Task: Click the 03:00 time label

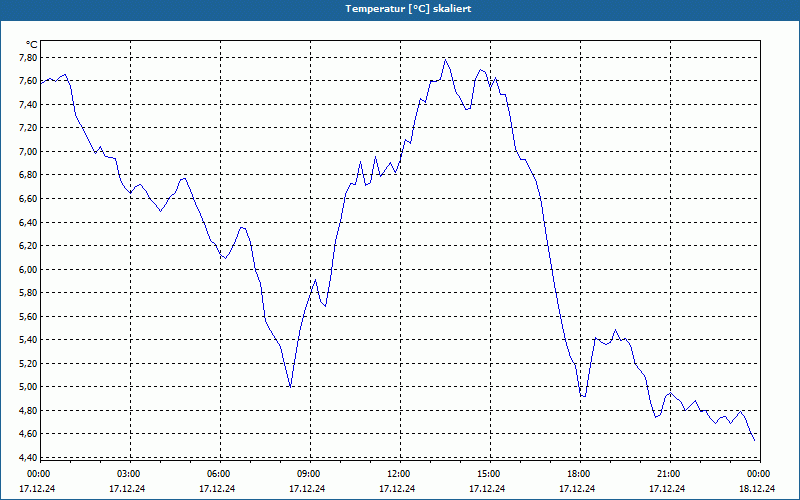Action: pyautogui.click(x=129, y=474)
